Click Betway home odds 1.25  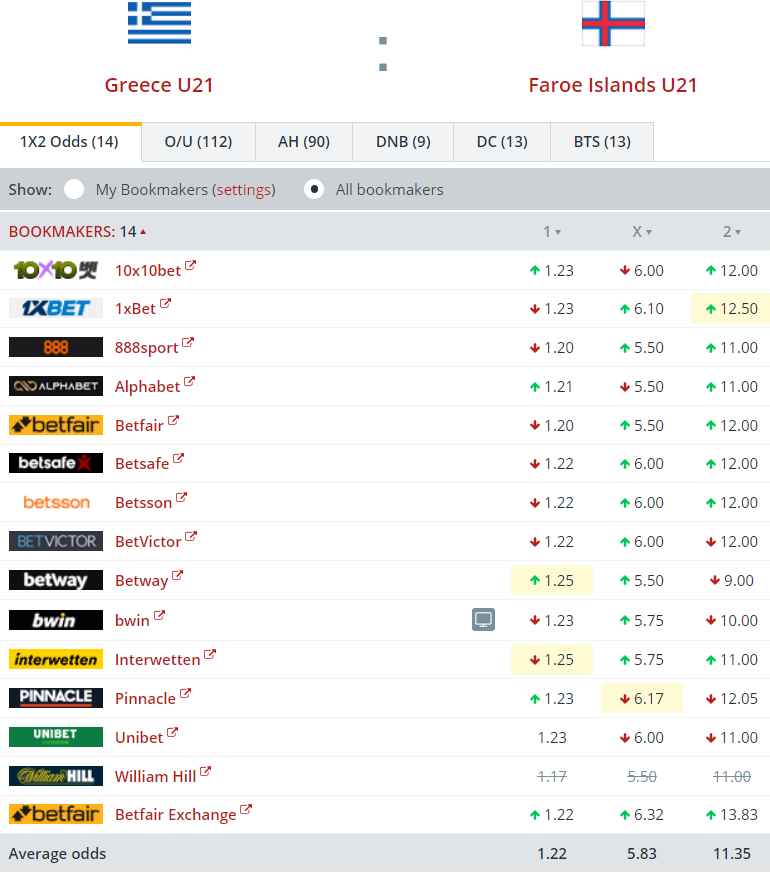(x=552, y=580)
